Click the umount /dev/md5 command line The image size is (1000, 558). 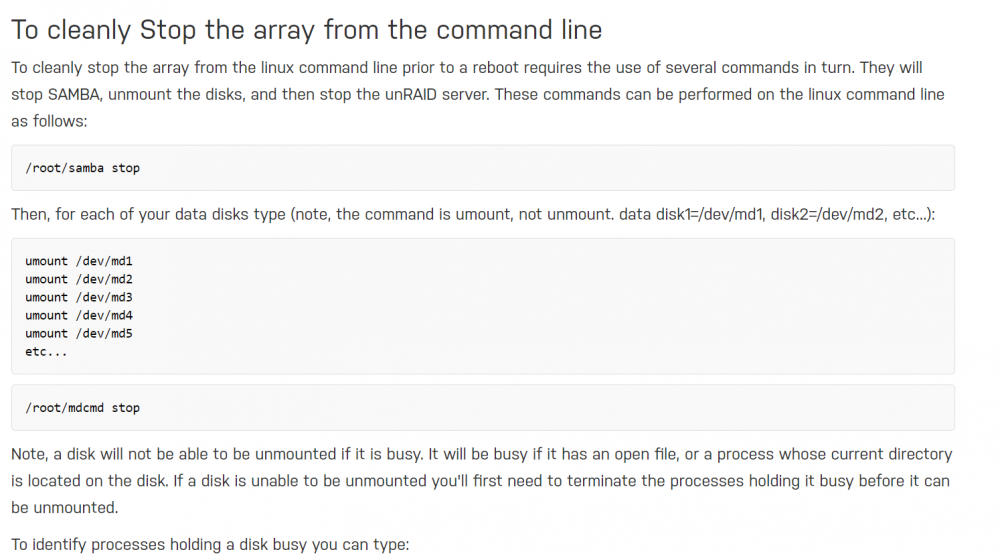pos(79,334)
